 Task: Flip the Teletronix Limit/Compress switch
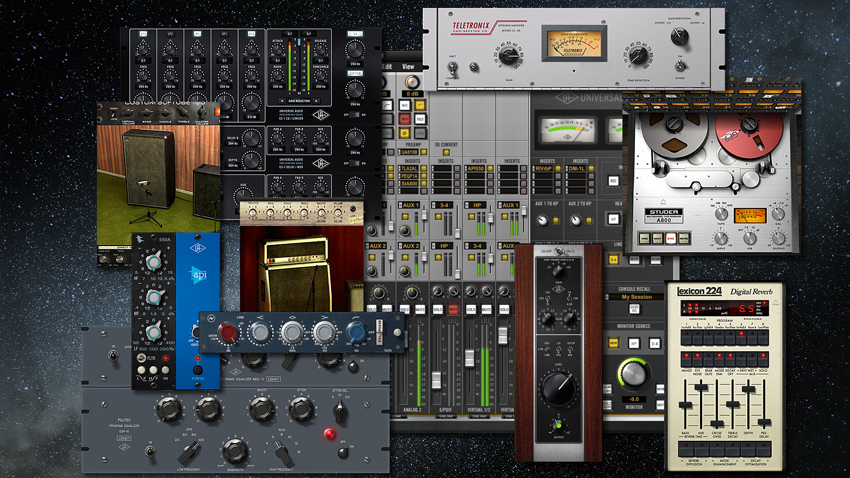click(x=452, y=68)
